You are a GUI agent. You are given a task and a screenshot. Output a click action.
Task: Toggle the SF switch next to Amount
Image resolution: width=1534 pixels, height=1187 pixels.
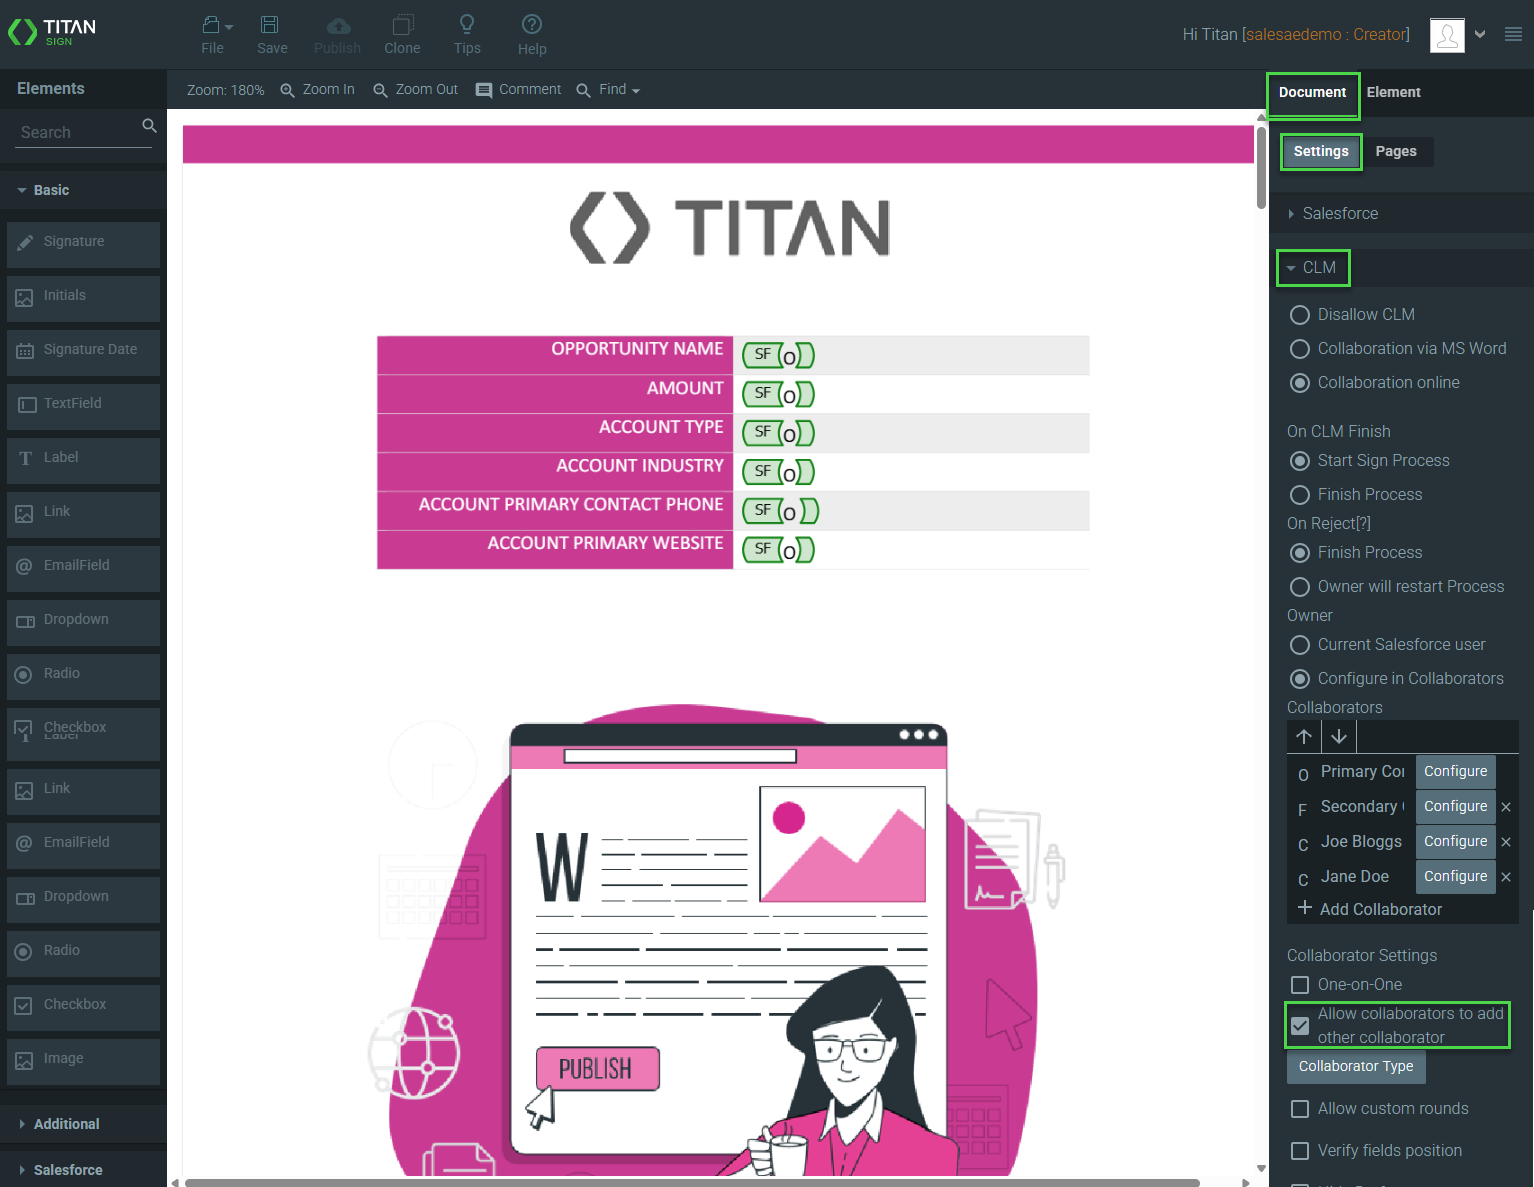[x=778, y=393]
